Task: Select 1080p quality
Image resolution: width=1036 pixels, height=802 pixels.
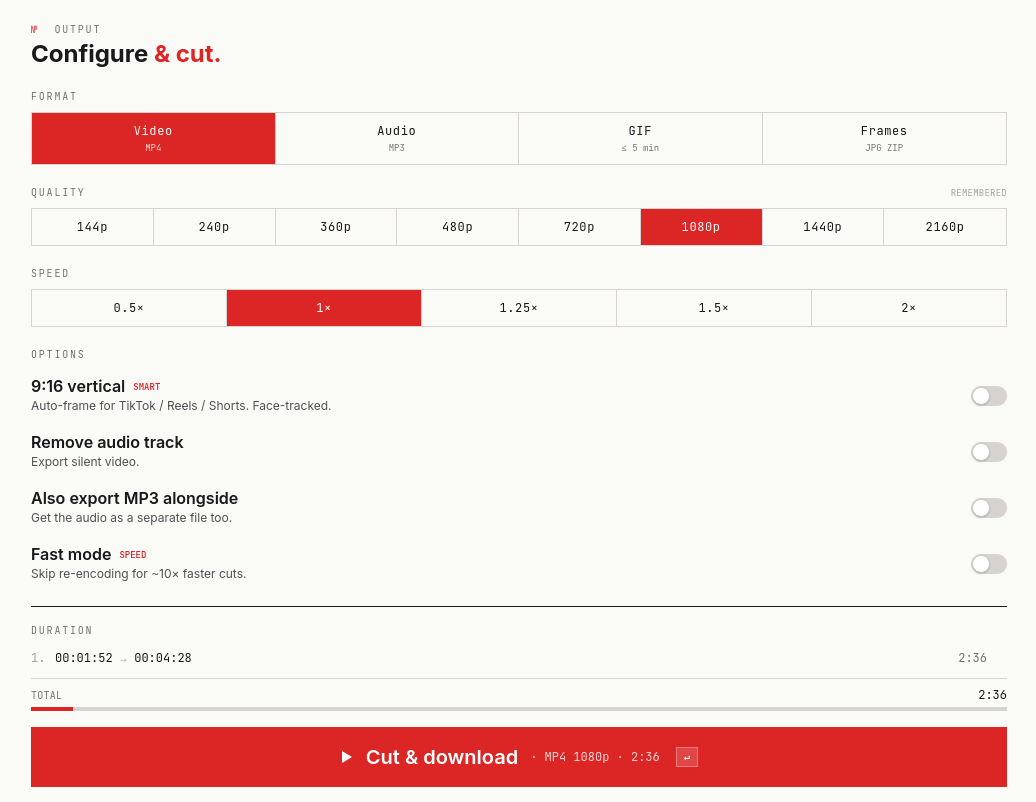Action: (701, 227)
